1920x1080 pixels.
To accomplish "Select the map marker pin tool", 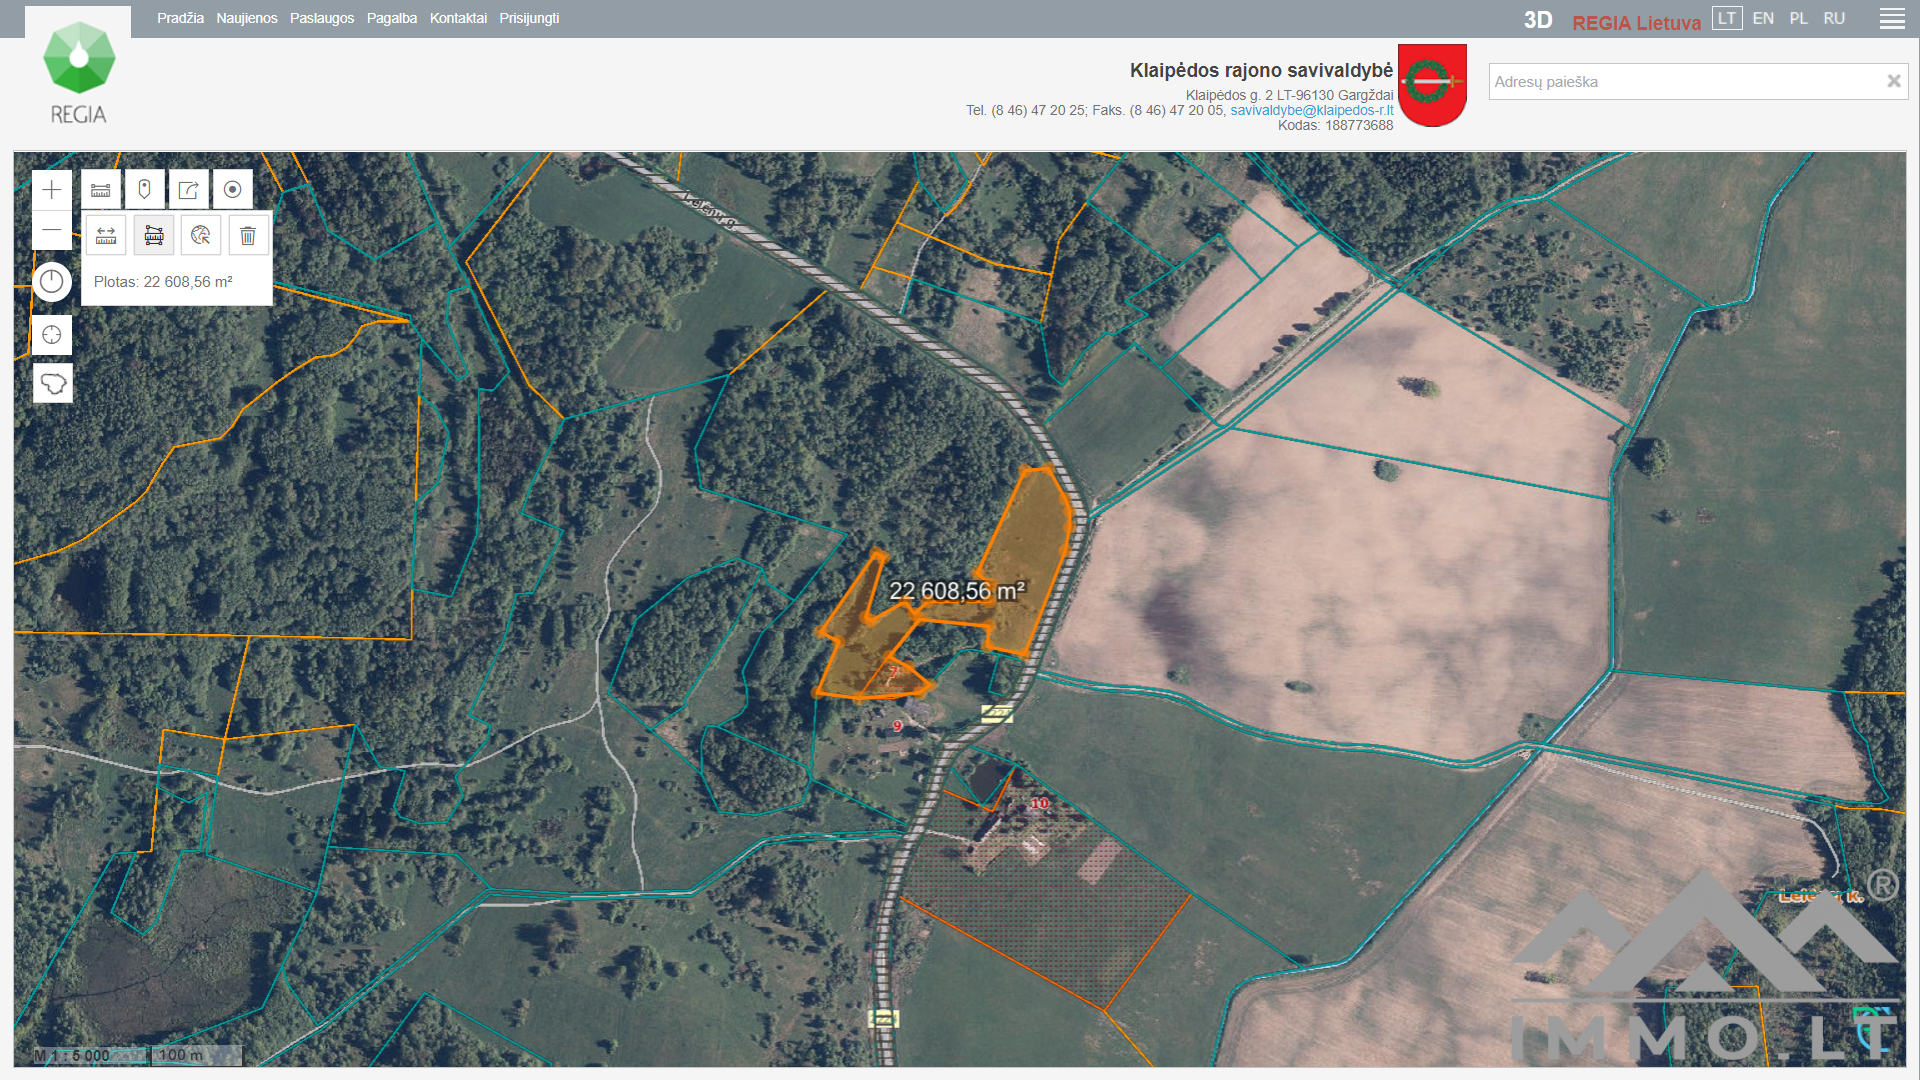I will 145,190.
